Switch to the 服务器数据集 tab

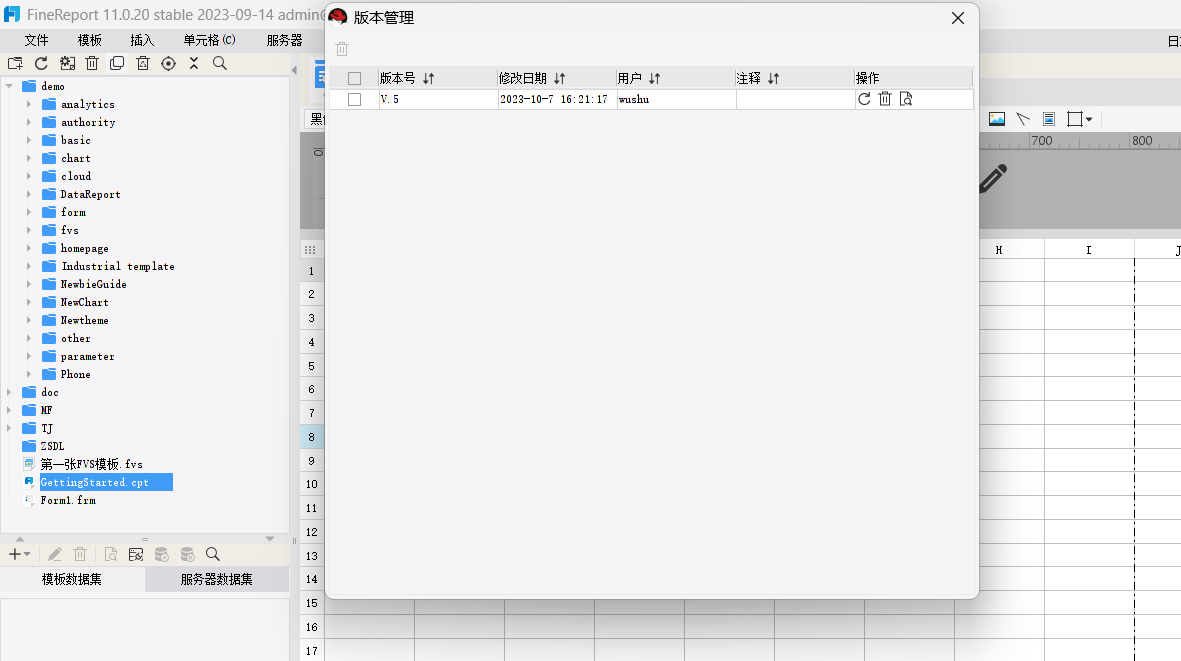(216, 579)
